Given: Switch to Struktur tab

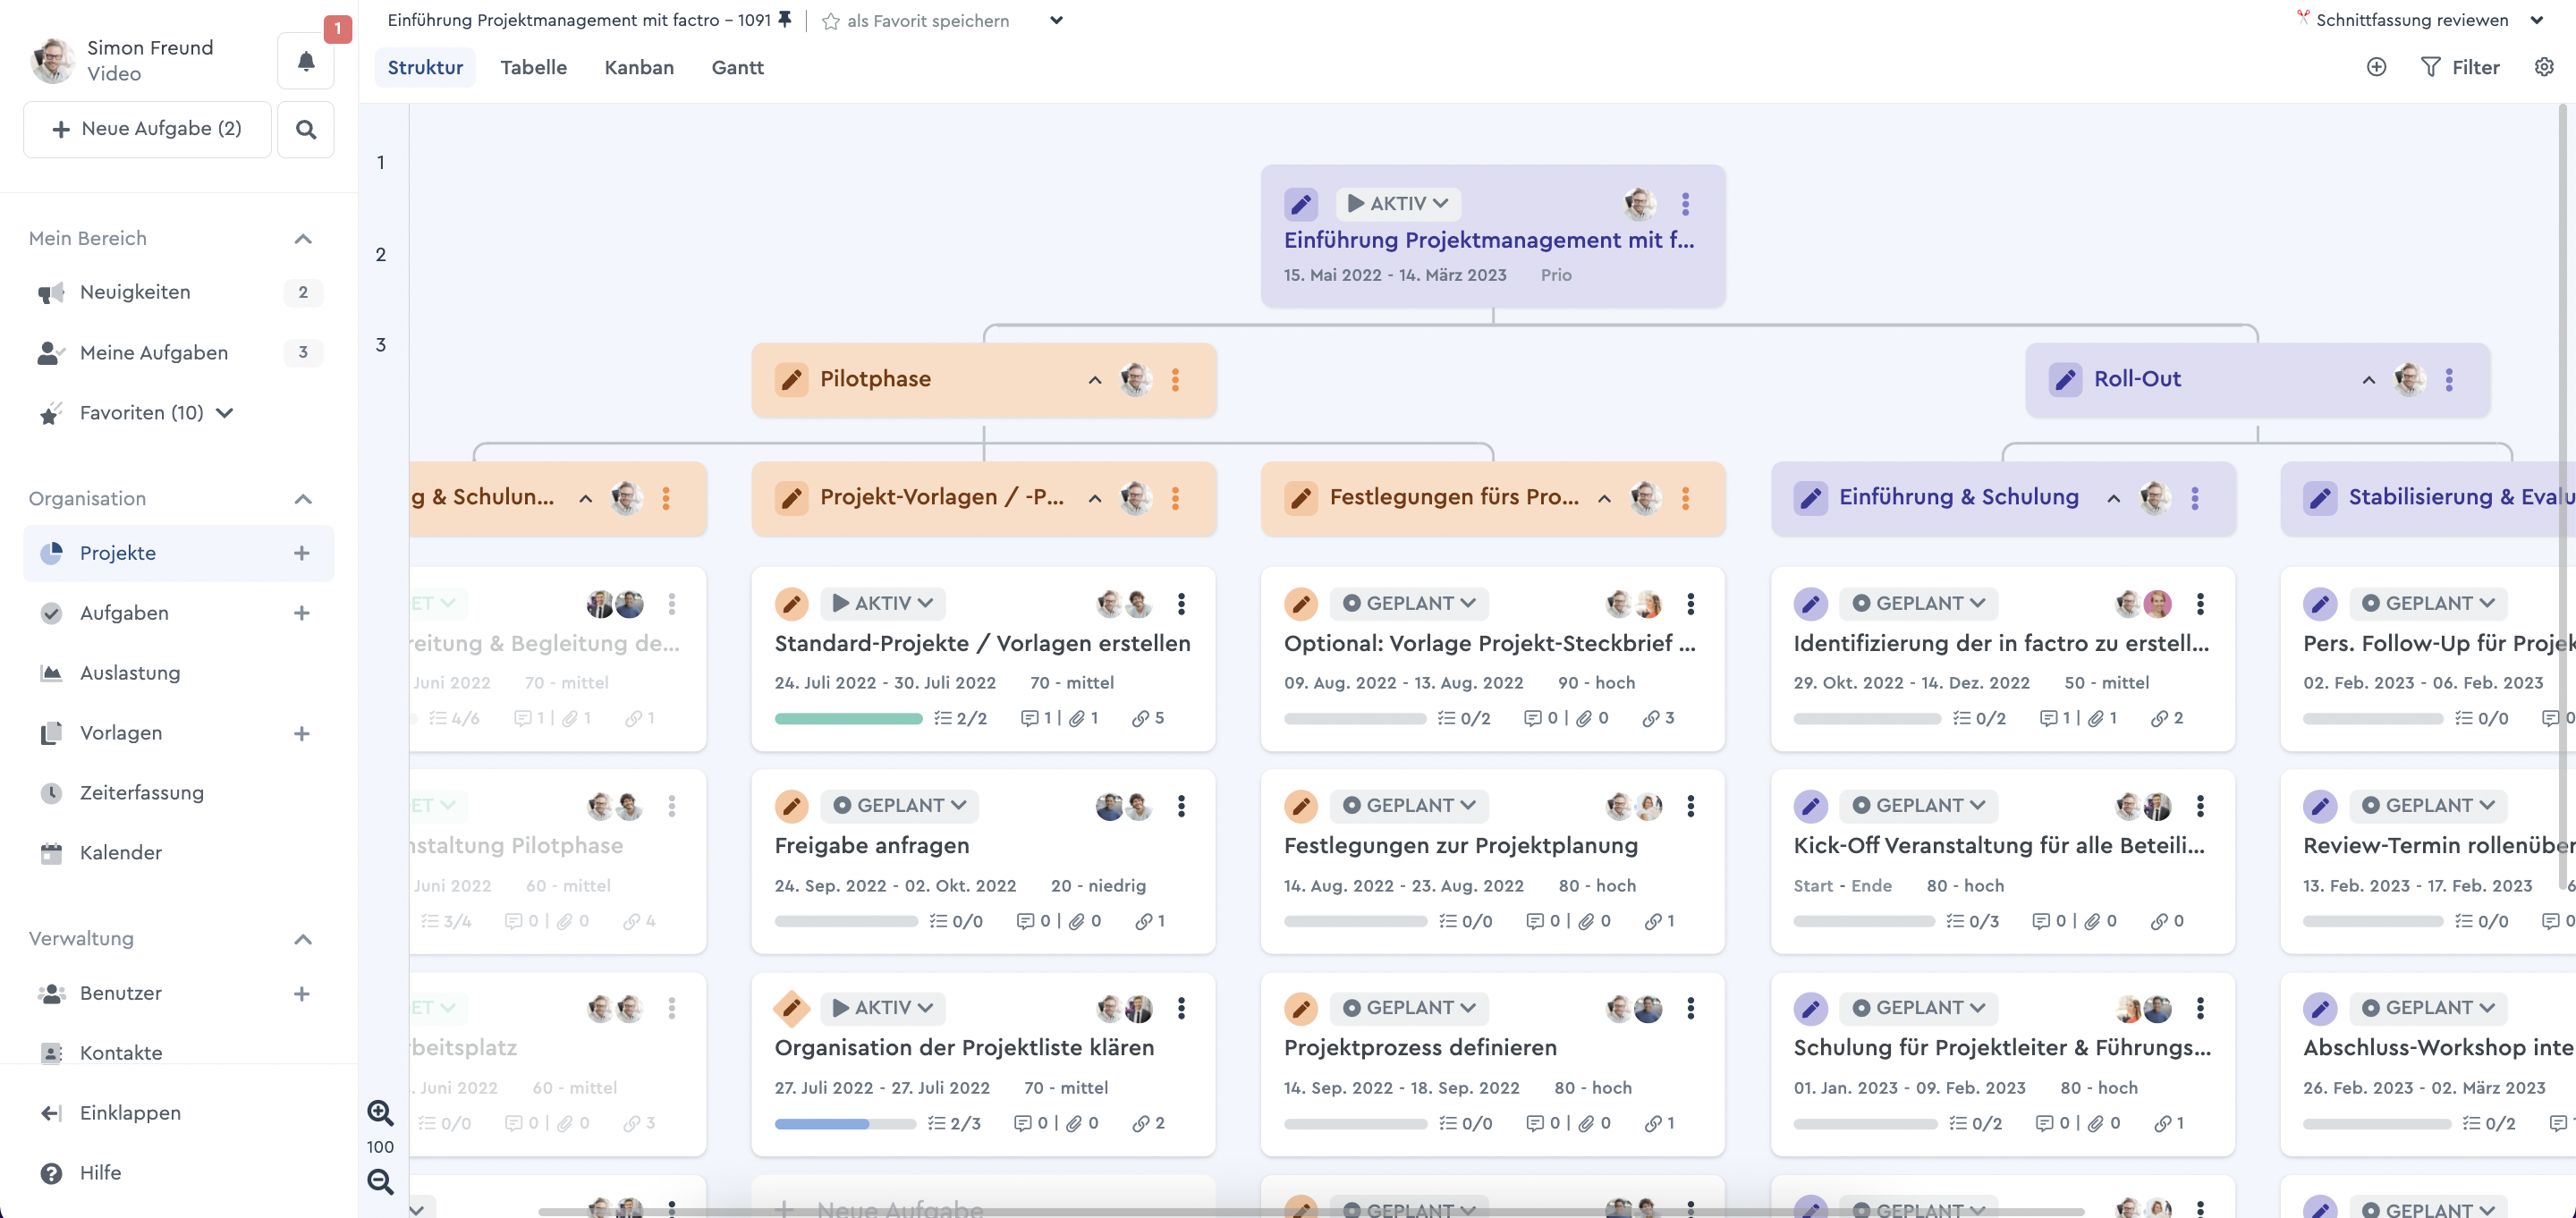Looking at the screenshot, I should (425, 67).
